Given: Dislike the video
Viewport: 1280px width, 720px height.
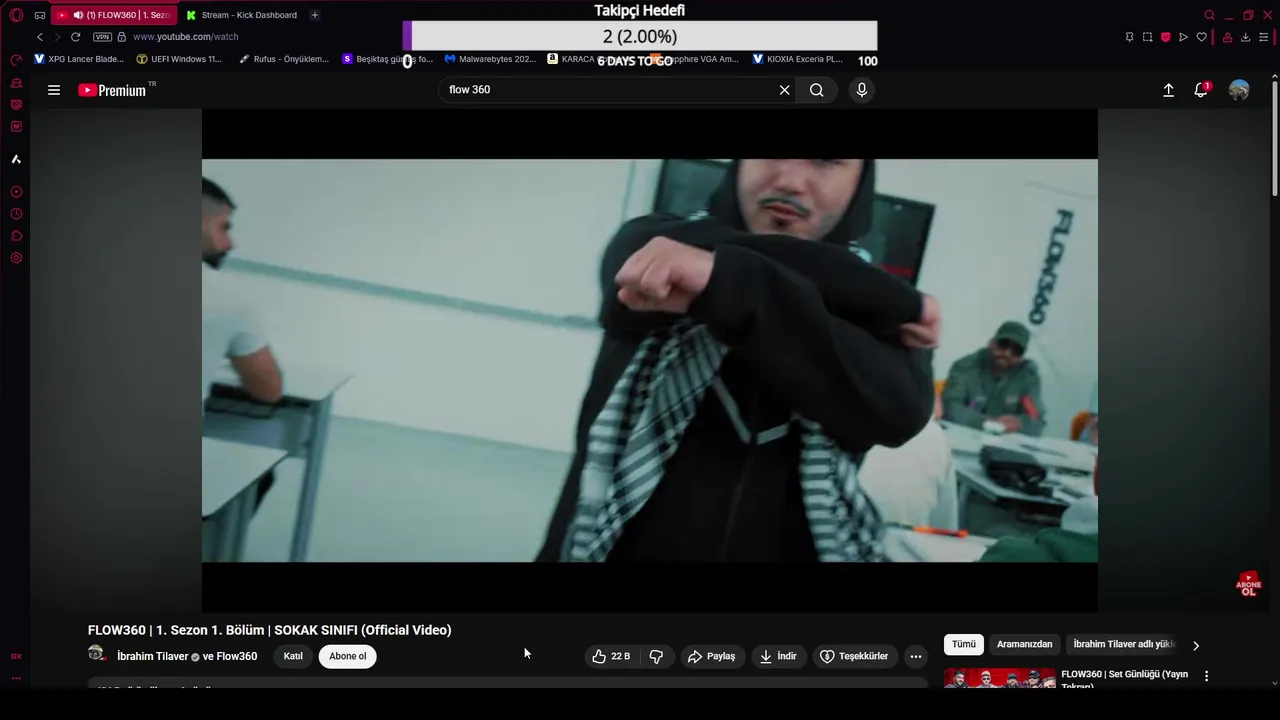Looking at the screenshot, I should coord(656,656).
